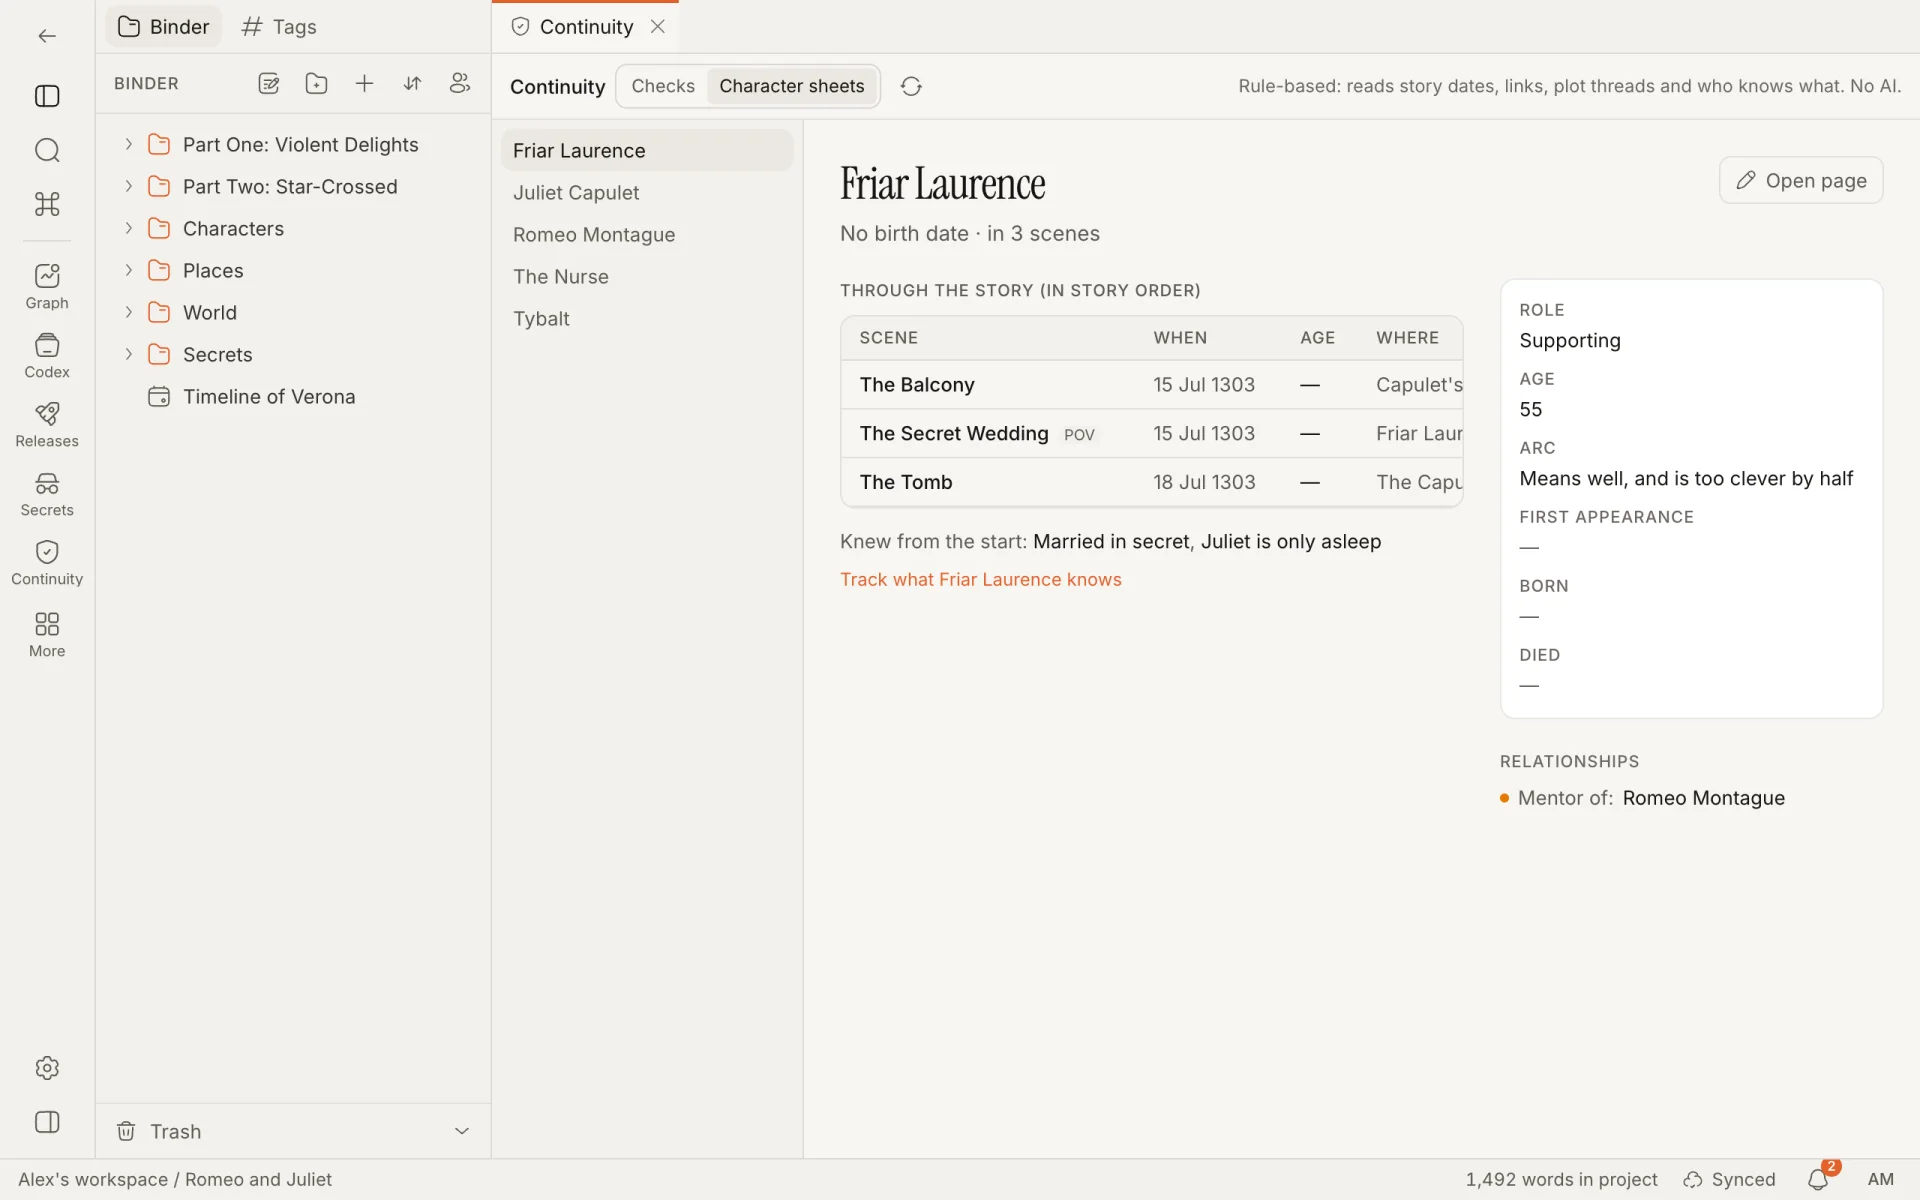Go back with the left arrow icon
This screenshot has width=1920, height=1200.
click(x=47, y=36)
